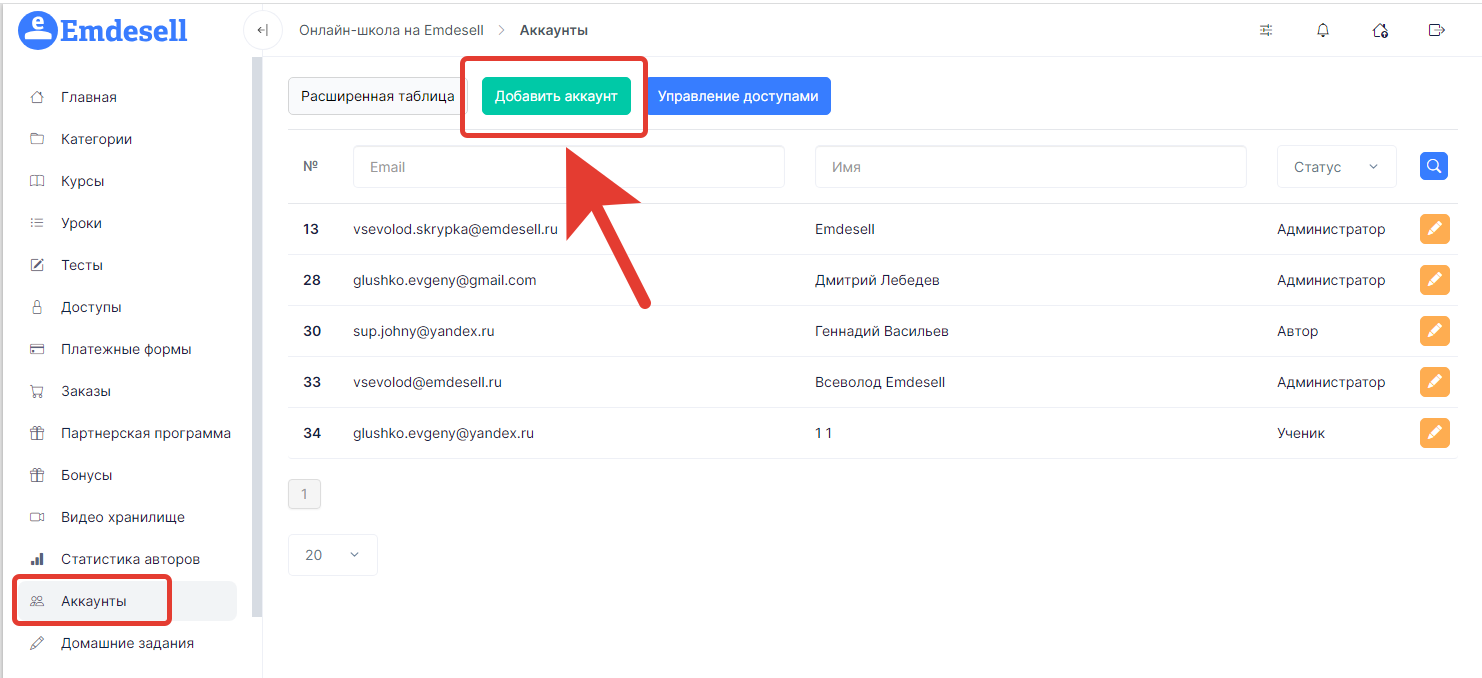This screenshot has height=678, width=1482.
Task: Open Домашние задания in sidebar
Action: click(127, 643)
